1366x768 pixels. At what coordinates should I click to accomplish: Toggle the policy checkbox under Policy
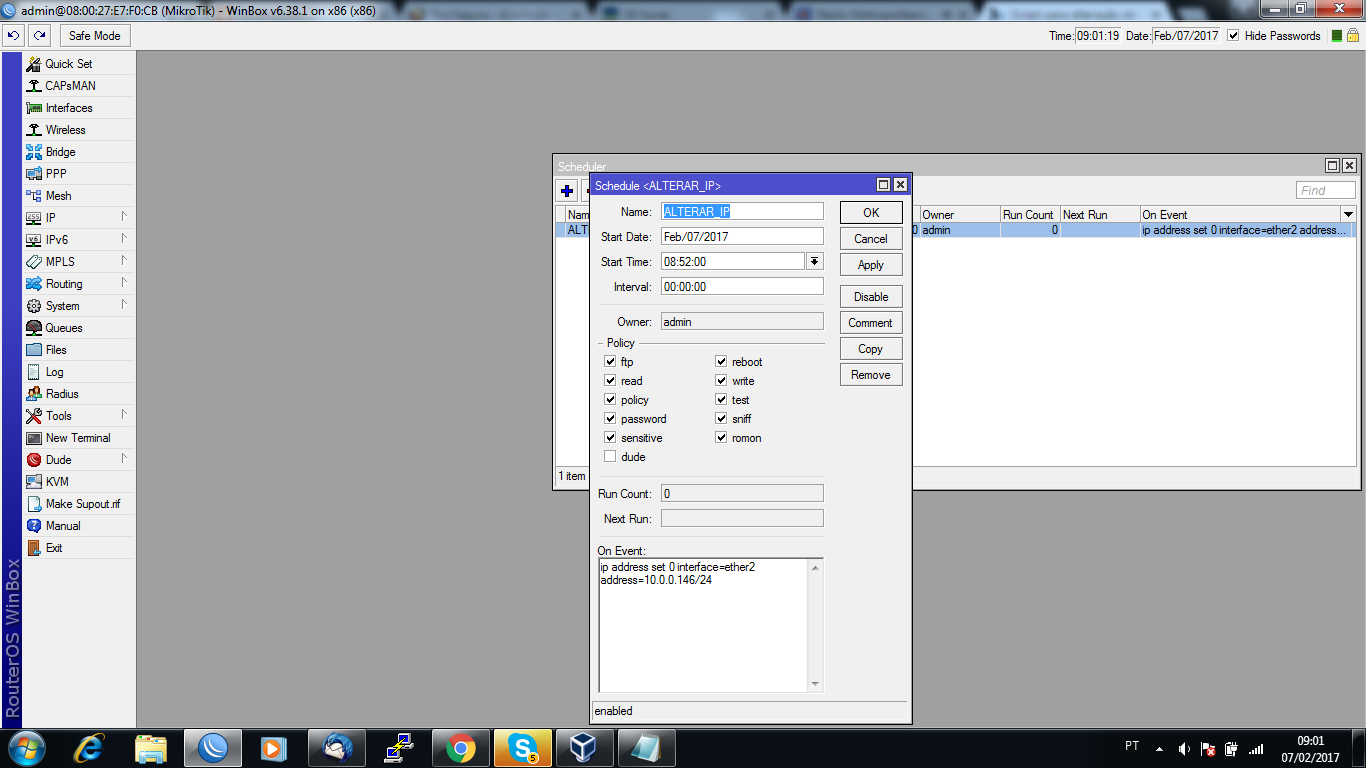tap(610, 400)
